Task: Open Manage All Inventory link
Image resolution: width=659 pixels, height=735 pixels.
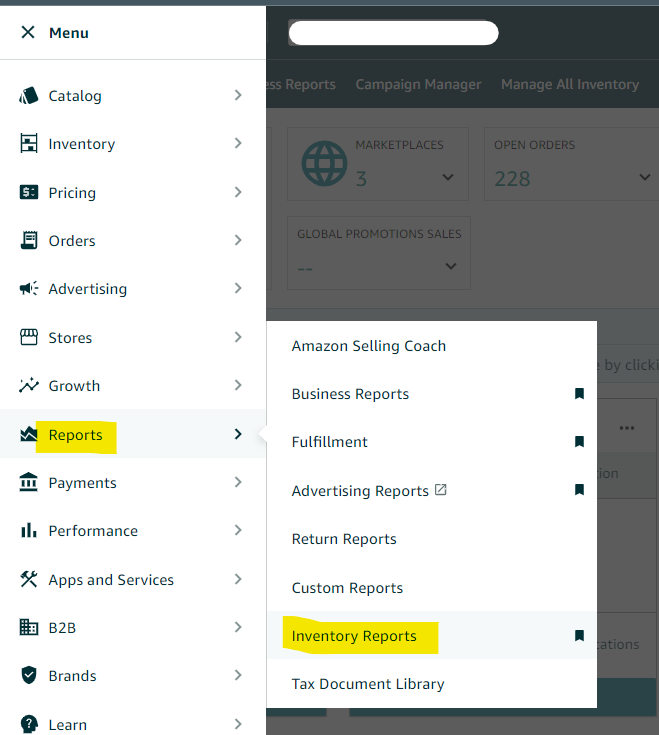Action: pyautogui.click(x=570, y=84)
